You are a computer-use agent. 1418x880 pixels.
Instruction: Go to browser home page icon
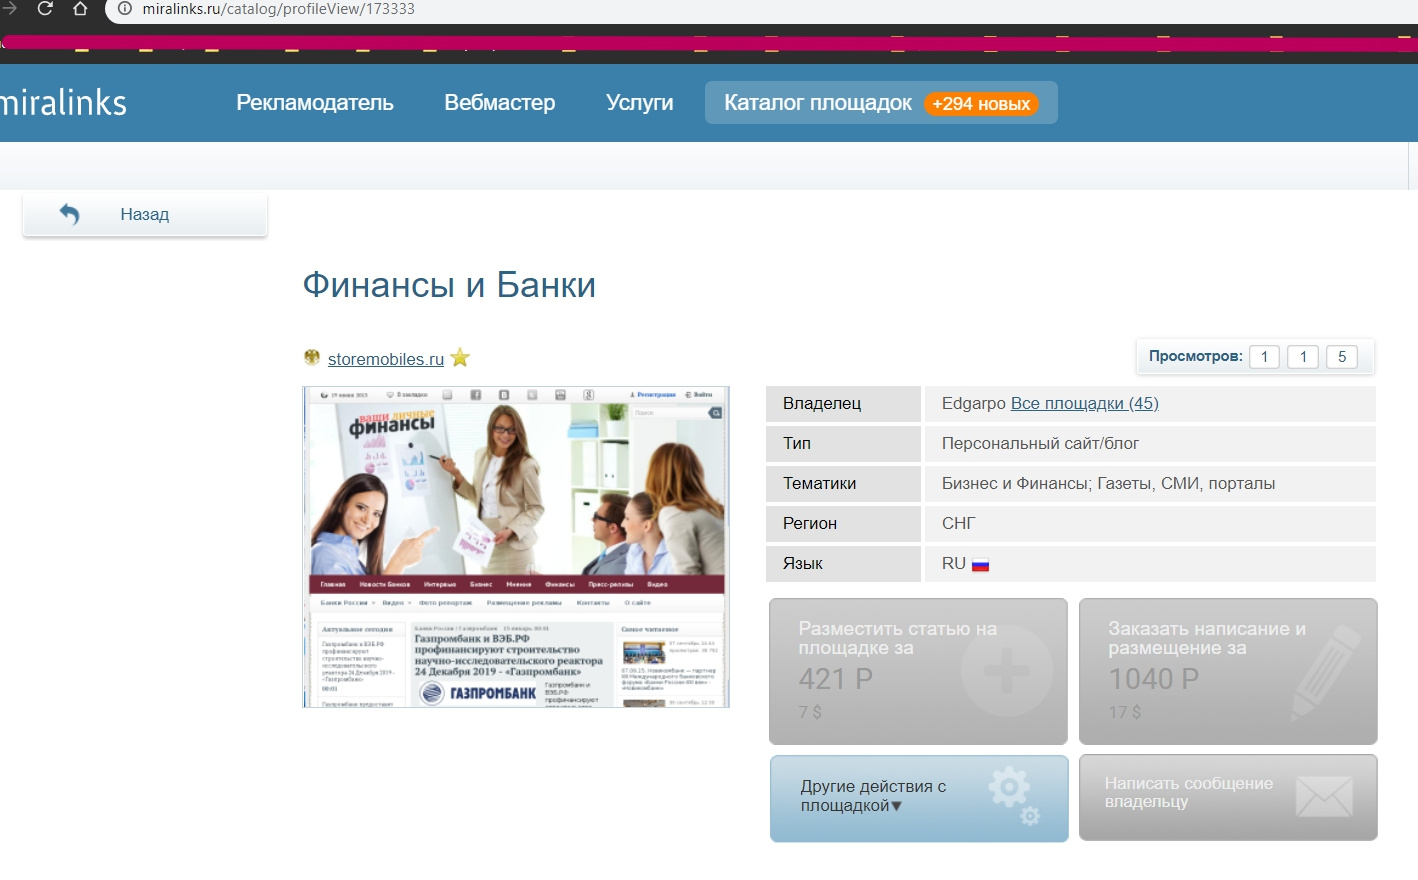point(81,9)
